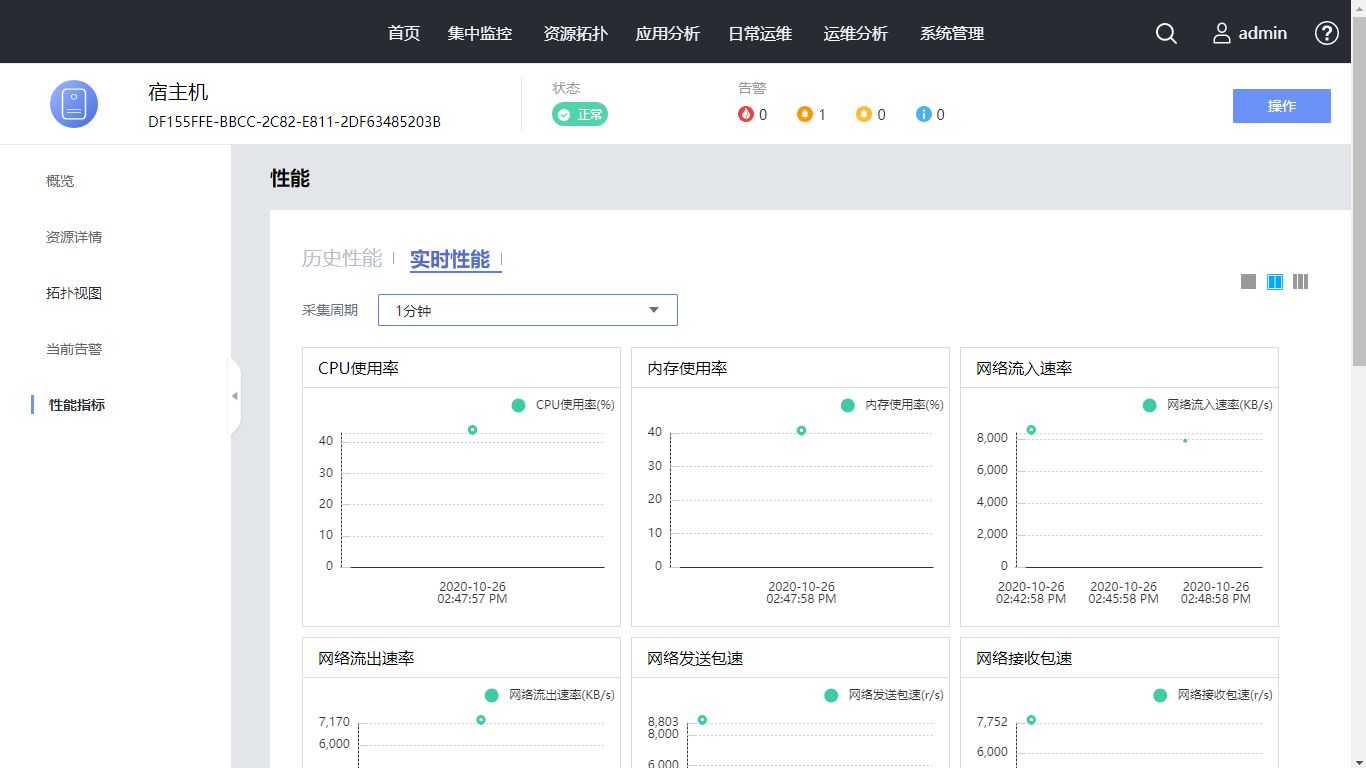Switch to two-column chart layout
1366x768 pixels.
1275,282
